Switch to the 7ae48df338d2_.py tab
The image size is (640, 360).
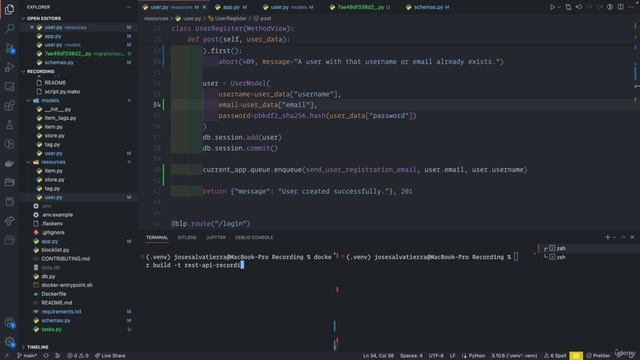click(360, 7)
